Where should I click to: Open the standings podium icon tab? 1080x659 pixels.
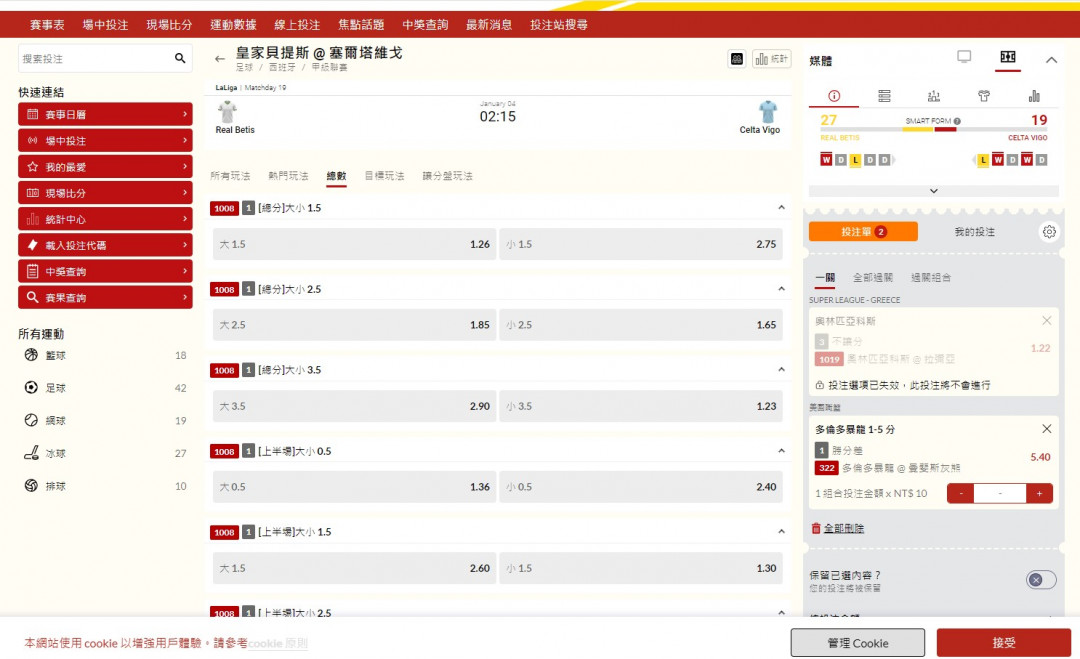(x=934, y=96)
